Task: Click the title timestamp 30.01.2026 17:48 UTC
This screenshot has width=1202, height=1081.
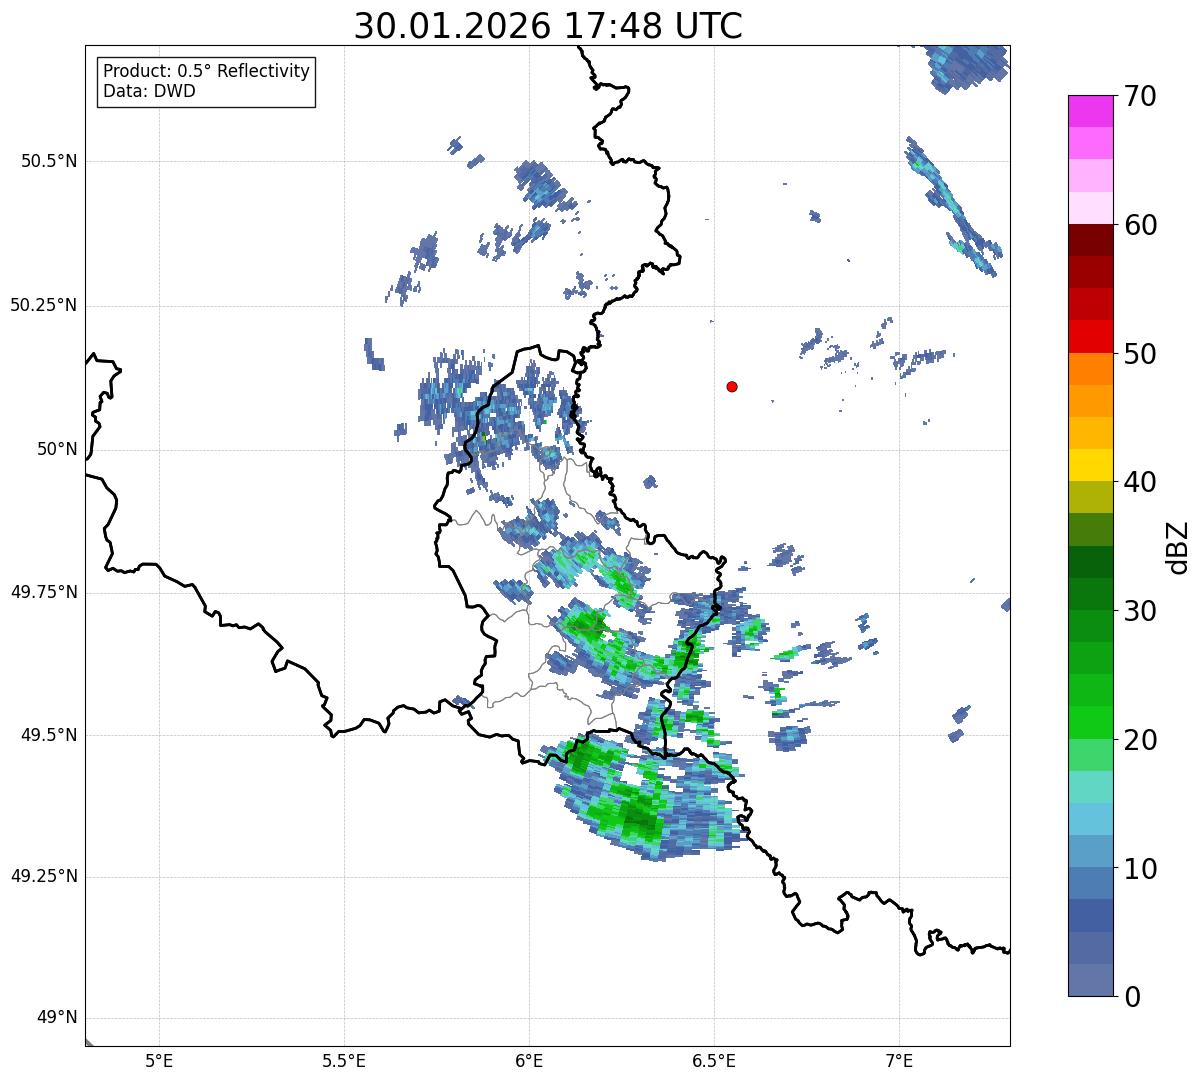Action: point(548,26)
